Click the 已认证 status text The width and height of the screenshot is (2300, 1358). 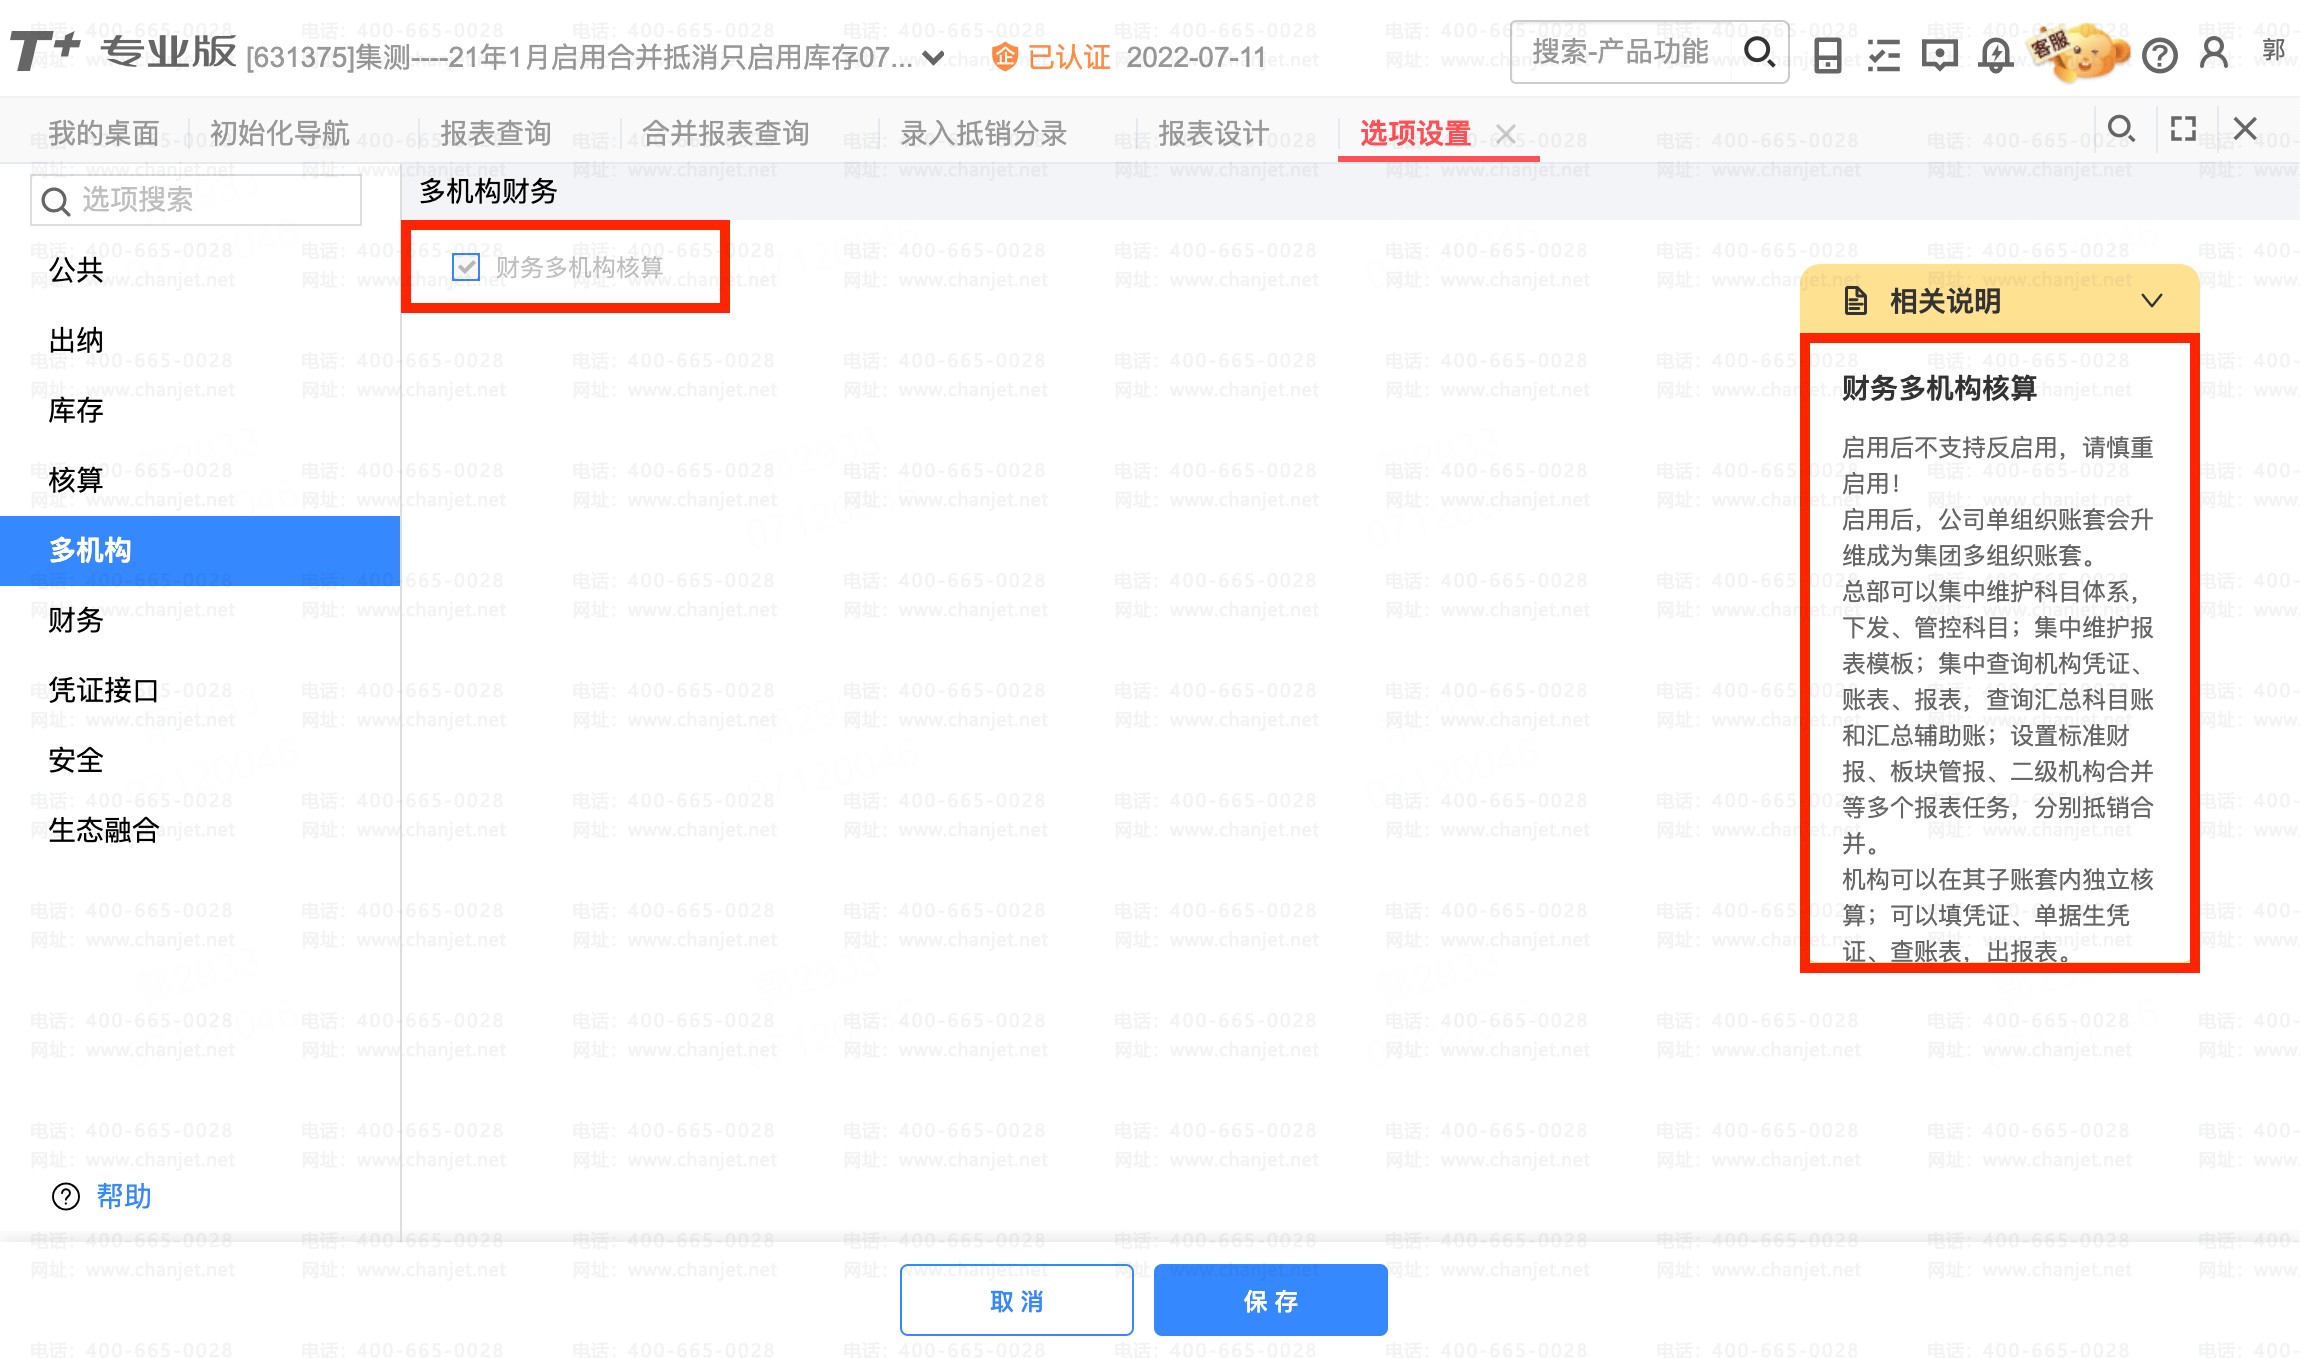pyautogui.click(x=1069, y=57)
